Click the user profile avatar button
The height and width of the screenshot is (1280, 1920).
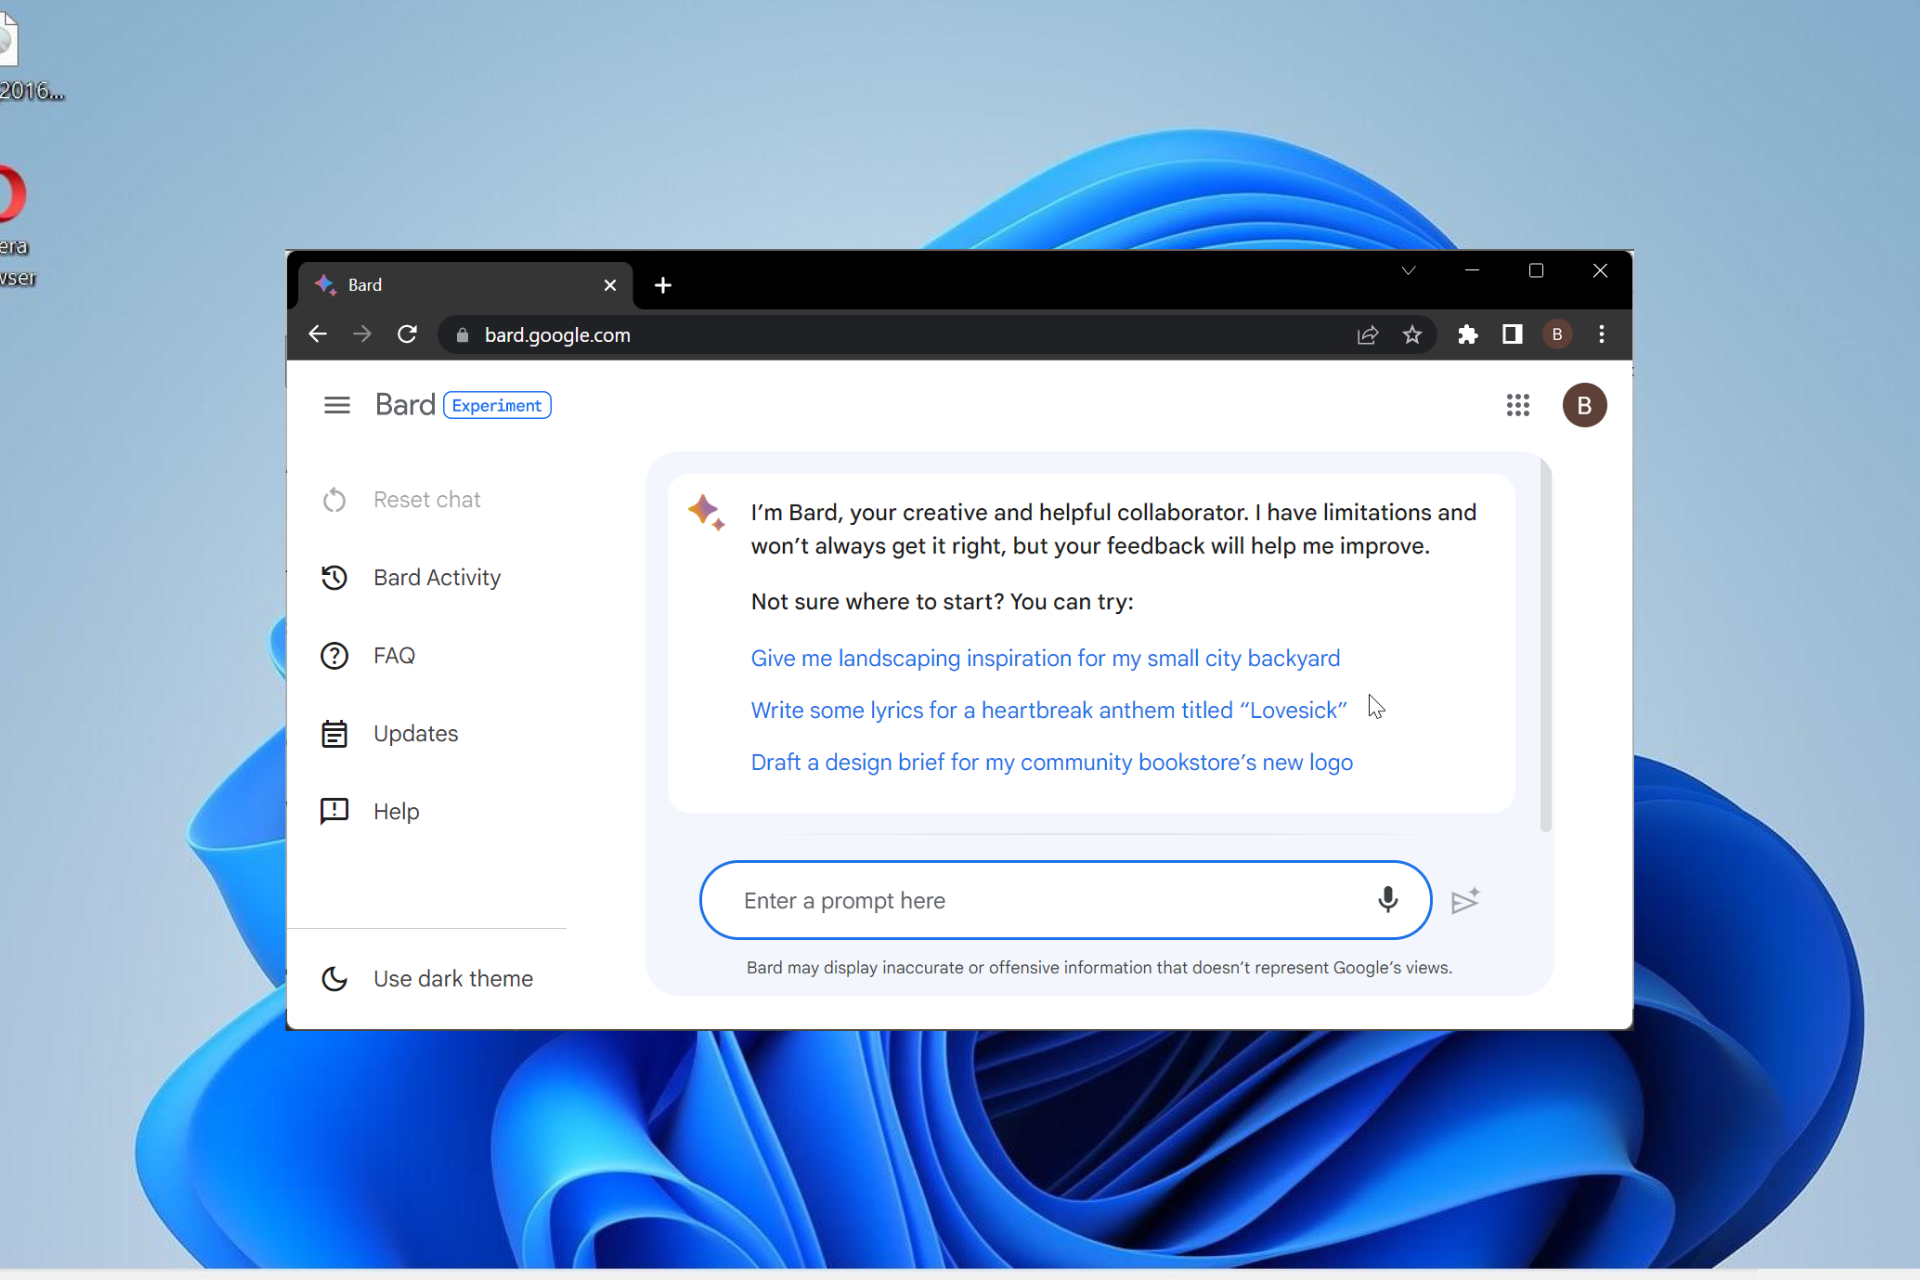[x=1584, y=404]
